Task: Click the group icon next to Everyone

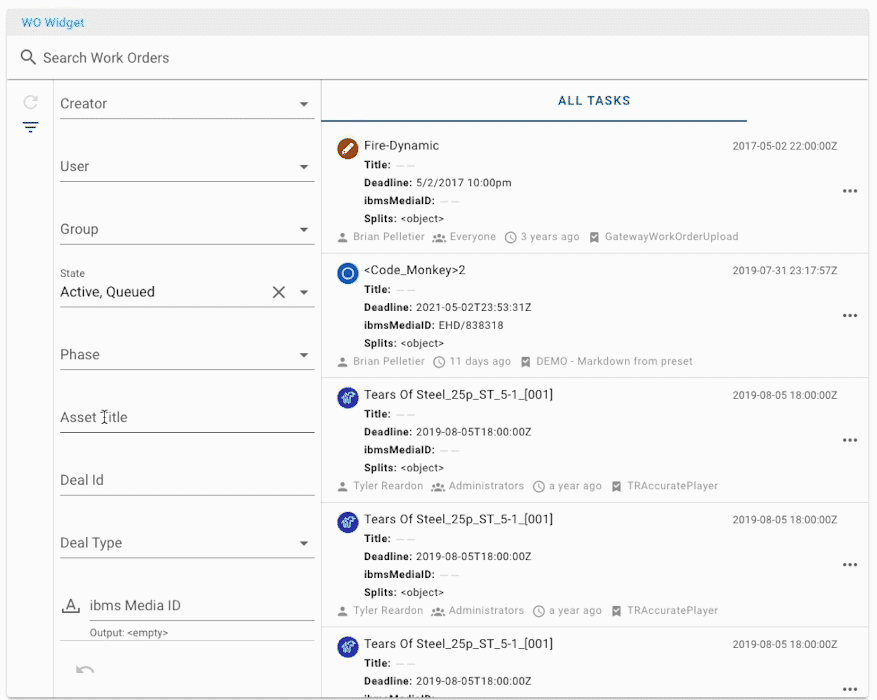Action: [438, 238]
